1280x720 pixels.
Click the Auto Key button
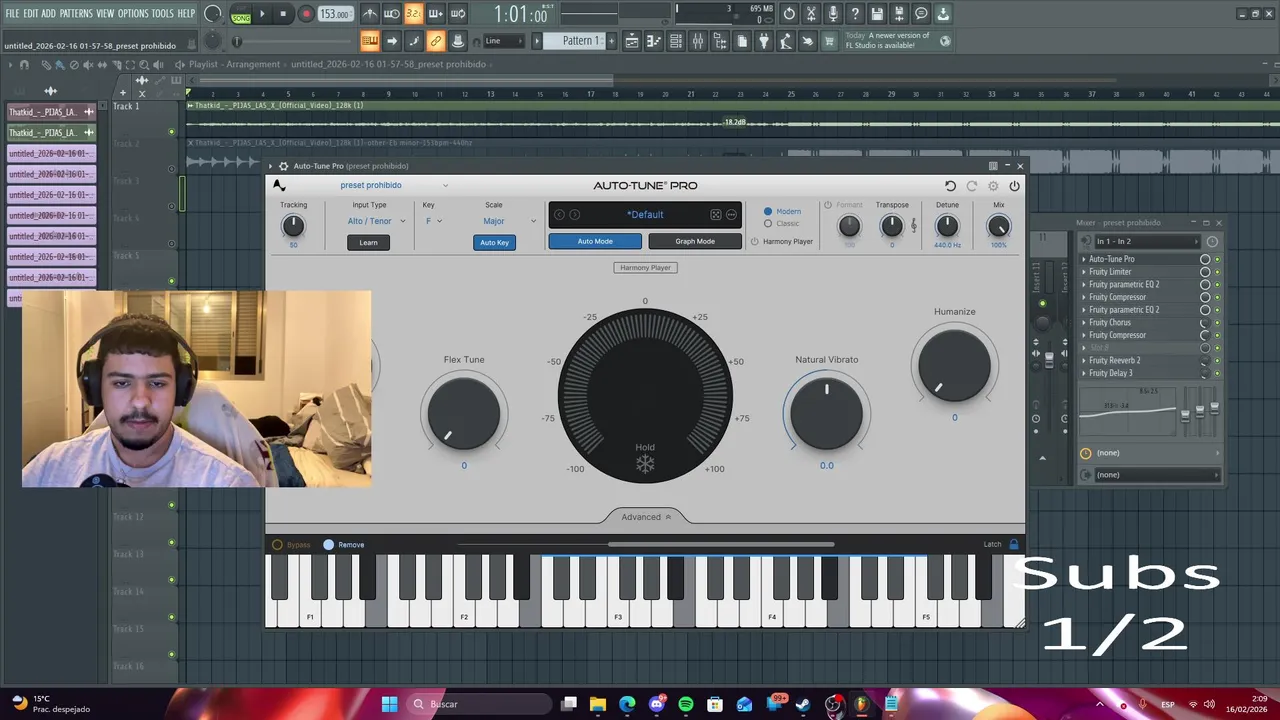tap(494, 242)
